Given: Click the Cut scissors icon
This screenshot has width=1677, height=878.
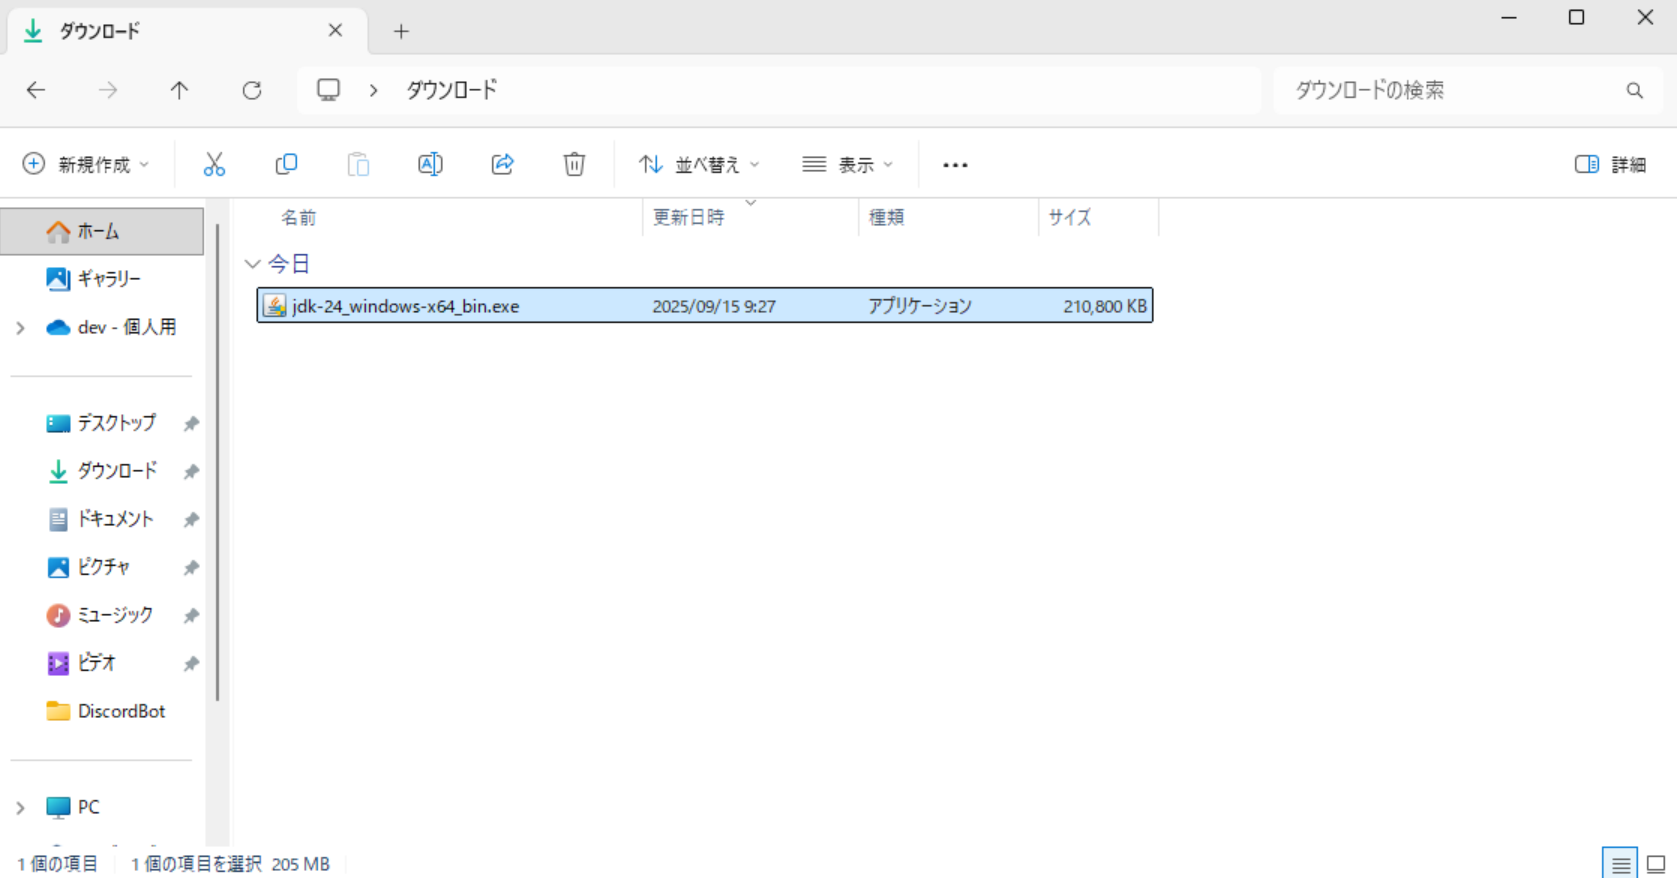Looking at the screenshot, I should (214, 164).
